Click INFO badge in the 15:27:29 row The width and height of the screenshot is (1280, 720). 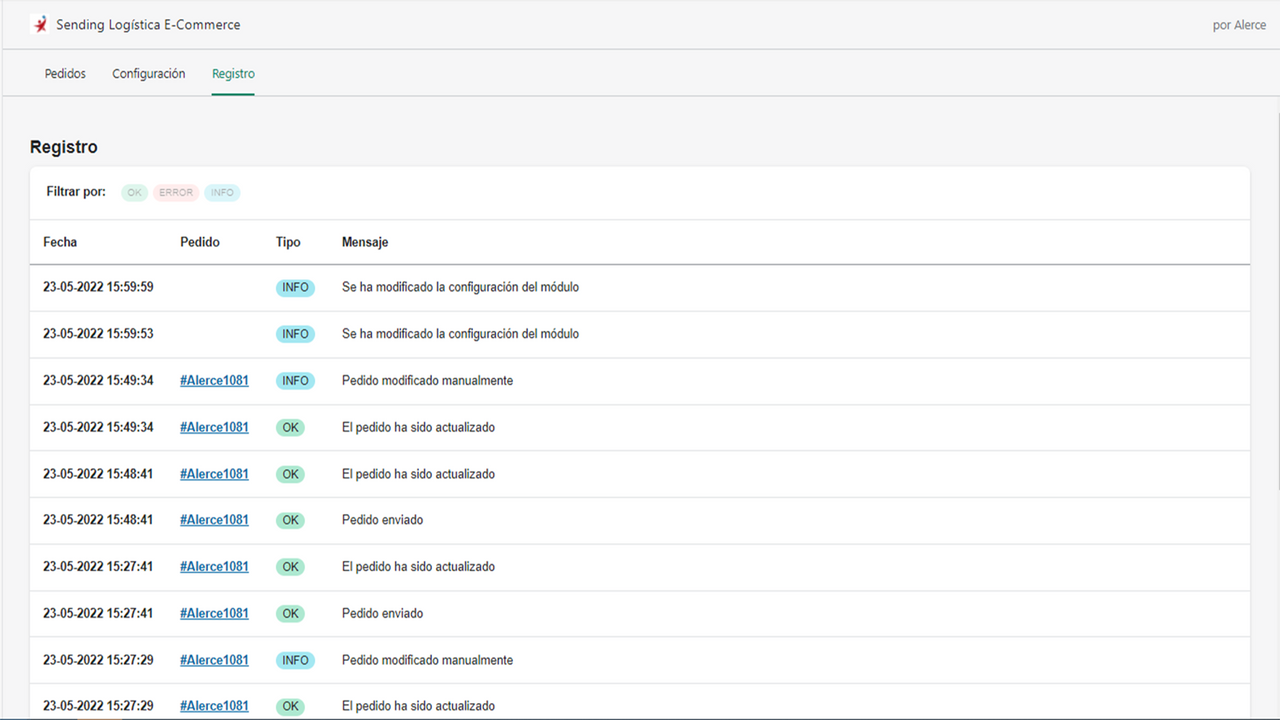tap(295, 660)
